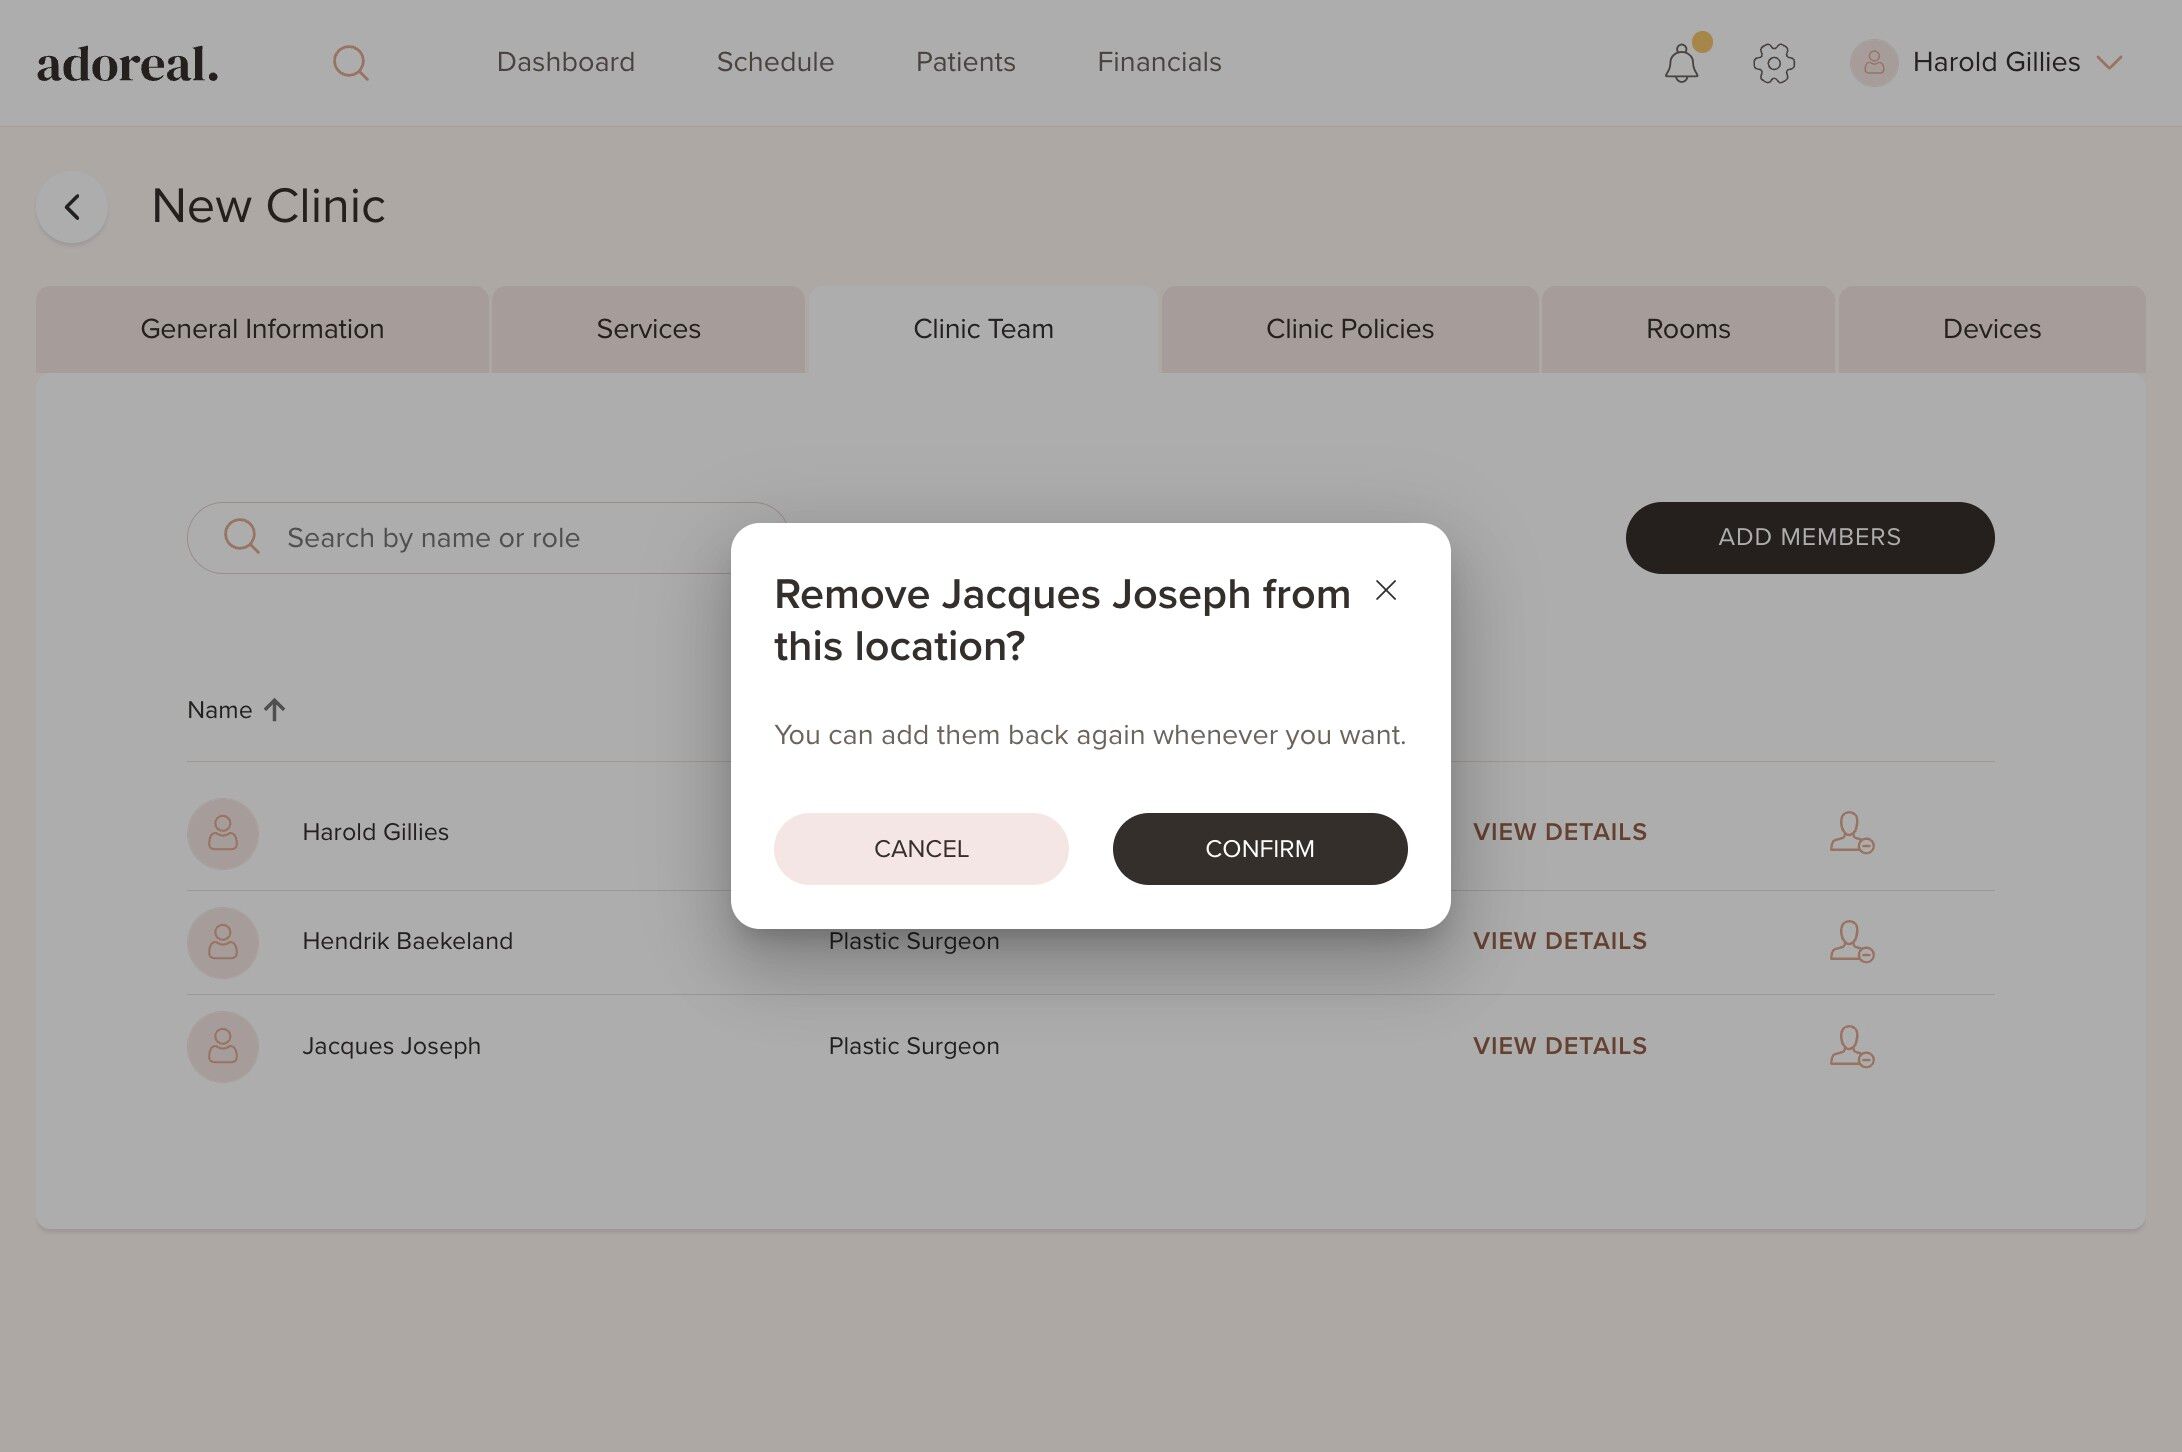Open the Rooms tab
The width and height of the screenshot is (2182, 1452).
pyautogui.click(x=1687, y=329)
